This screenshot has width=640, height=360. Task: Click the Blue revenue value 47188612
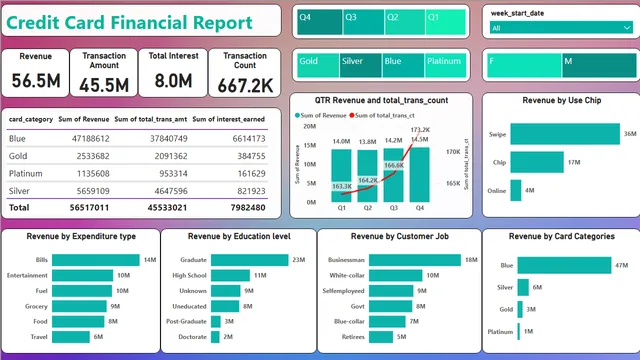(x=91, y=139)
